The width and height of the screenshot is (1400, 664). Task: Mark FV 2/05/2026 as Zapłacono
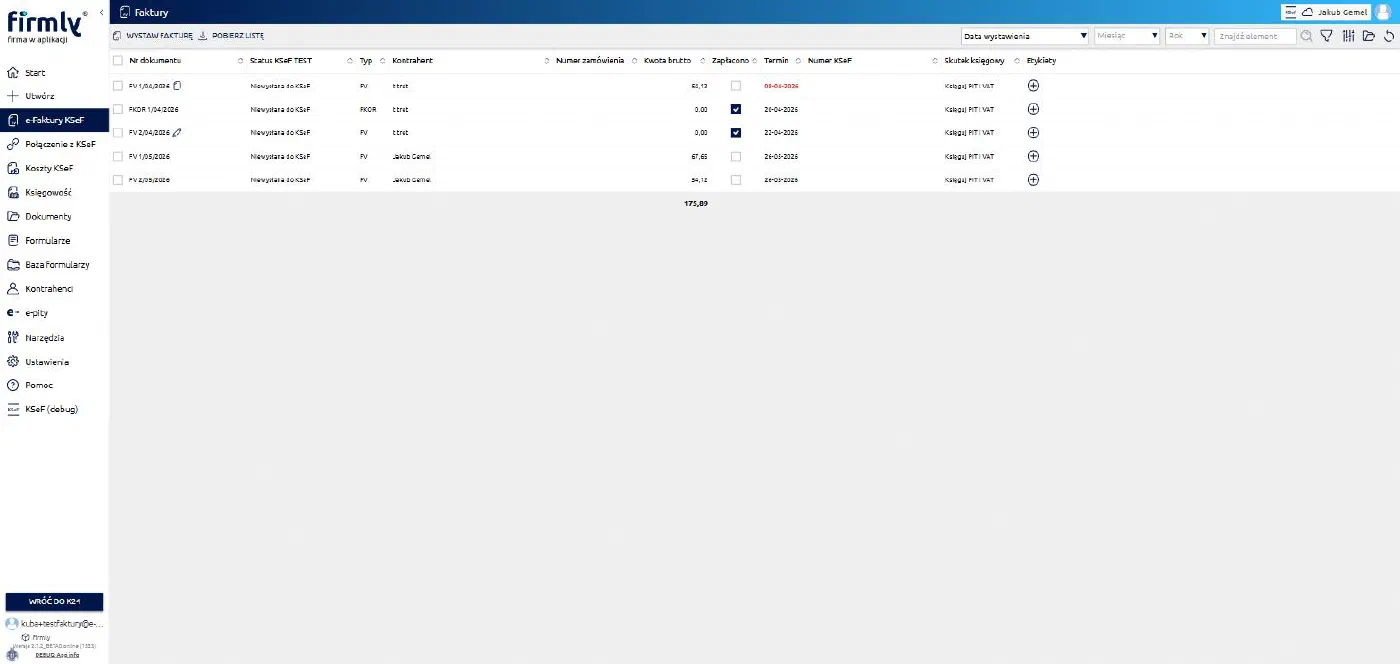(736, 180)
